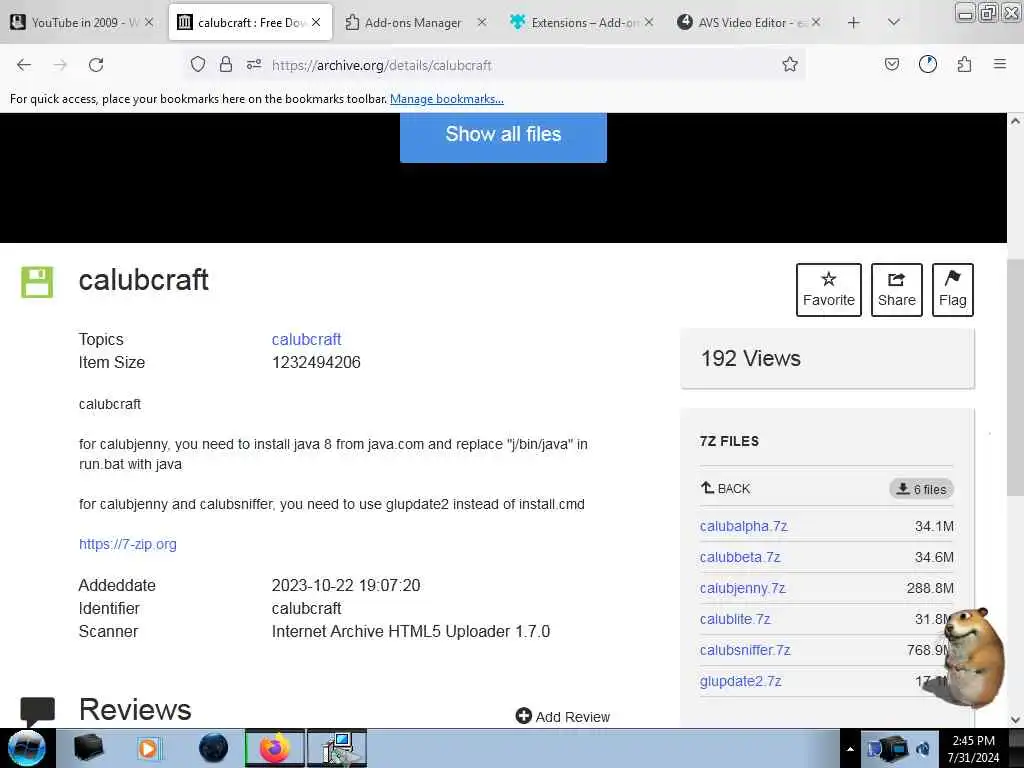Viewport: 1024px width, 768px height.
Task: Open the installer computer taskbar icon
Action: [x=337, y=748]
